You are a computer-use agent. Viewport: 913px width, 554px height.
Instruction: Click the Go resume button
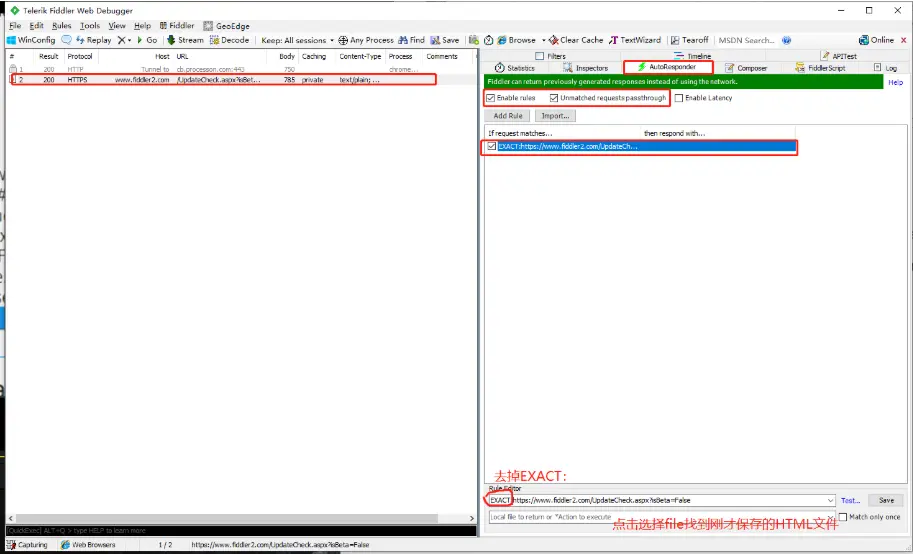pyautogui.click(x=147, y=40)
